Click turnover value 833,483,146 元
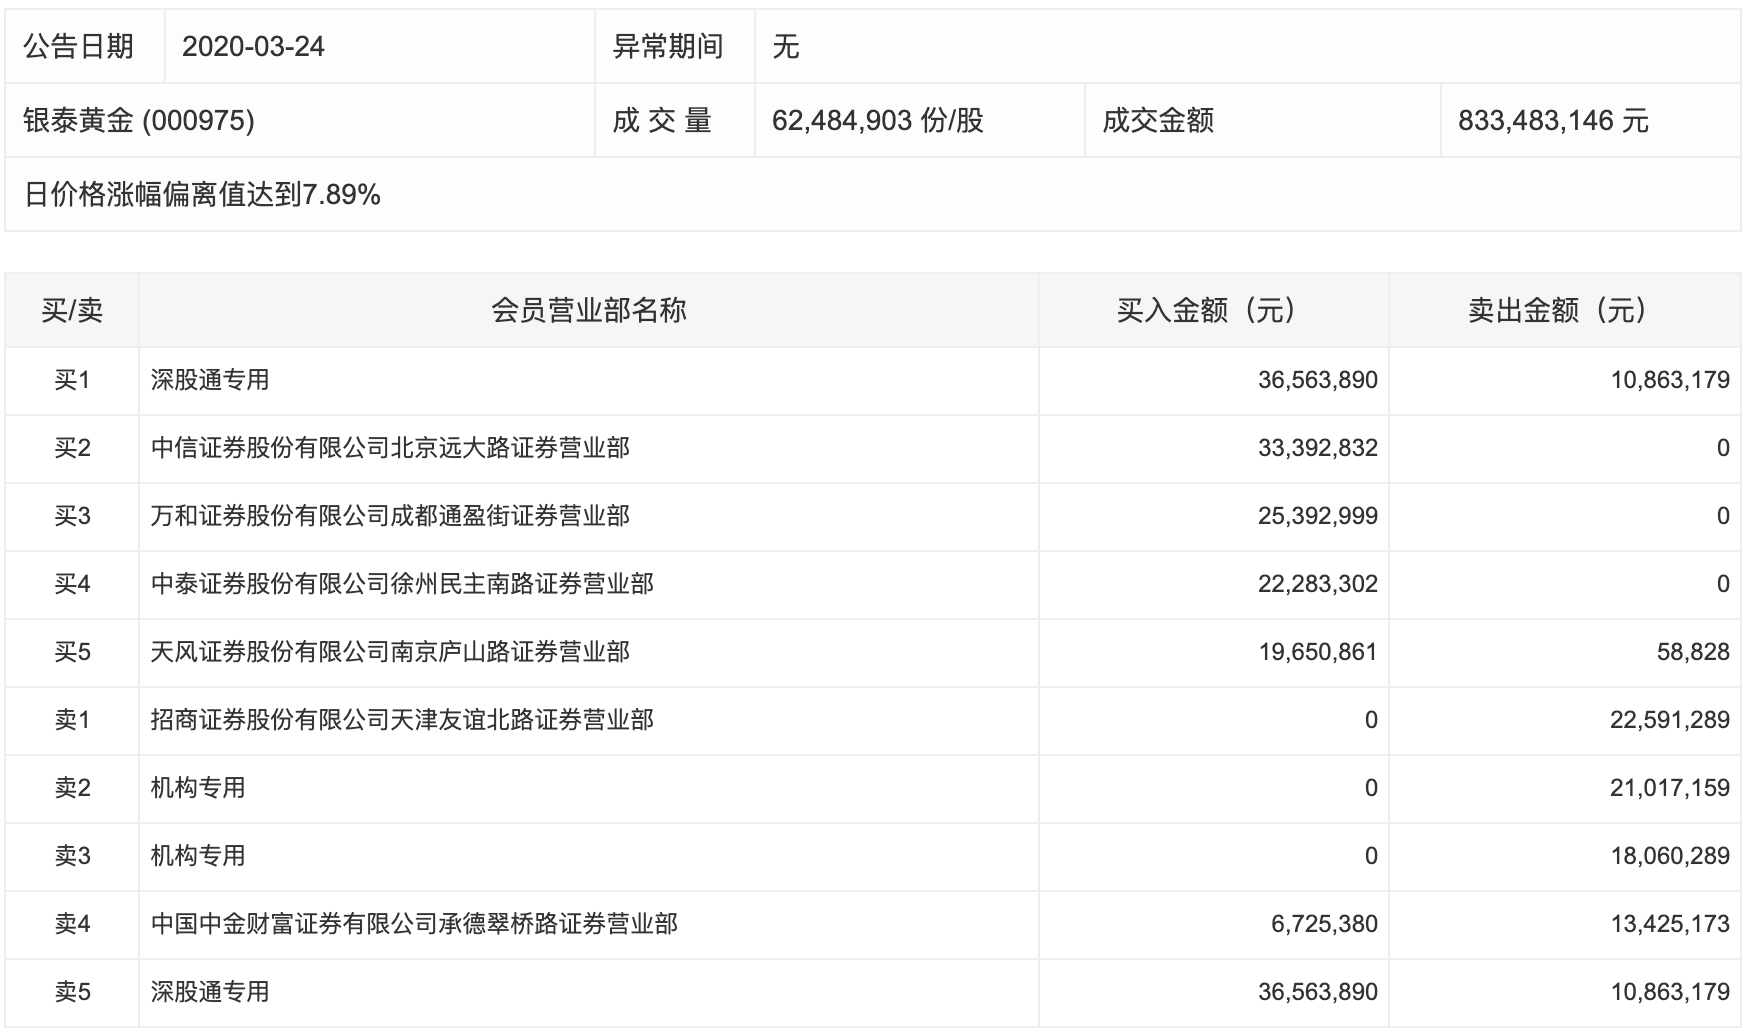This screenshot has height=1034, width=1748. (x=1553, y=121)
